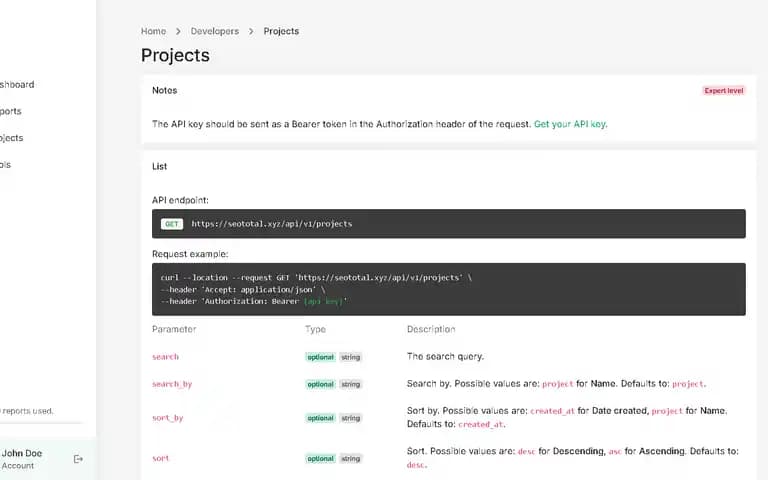Click the Type column header
768x480 pixels.
coord(315,329)
